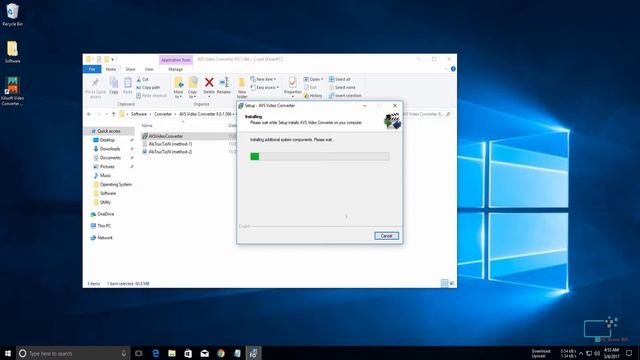Open the Software folder on desktop
Screen dimensions: 640x360
point(12,52)
